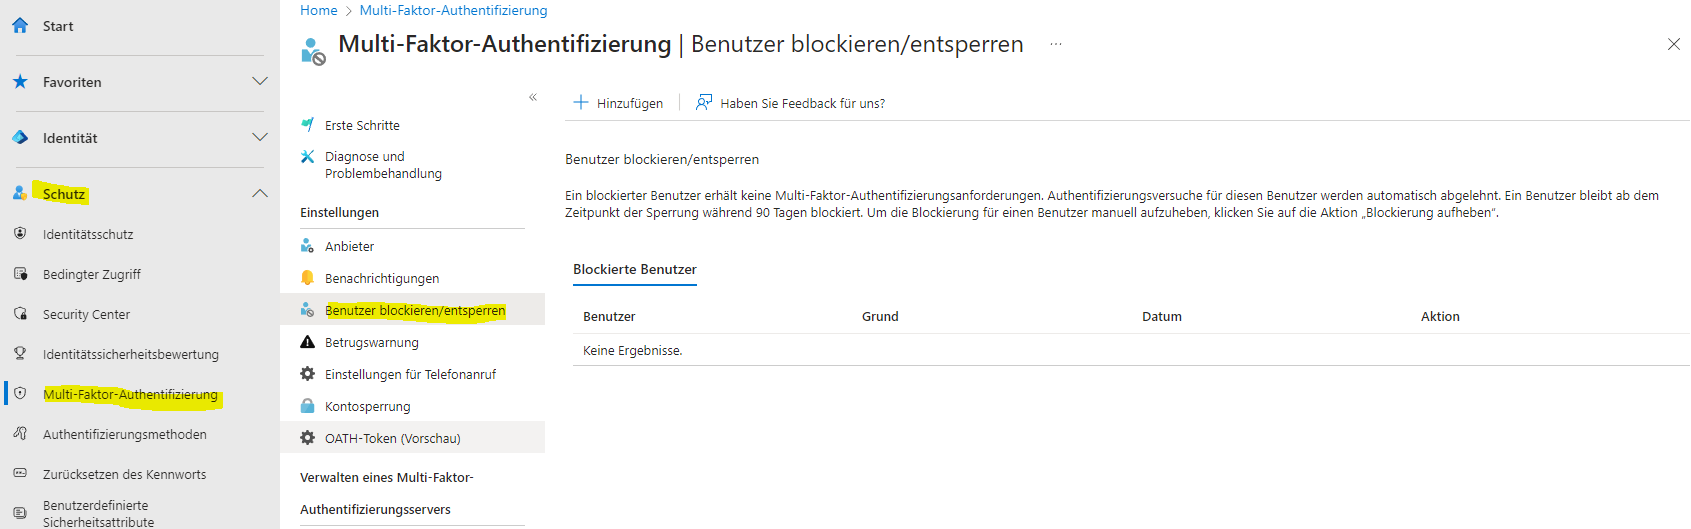
Task: Click the Security Center icon
Action: 20,314
